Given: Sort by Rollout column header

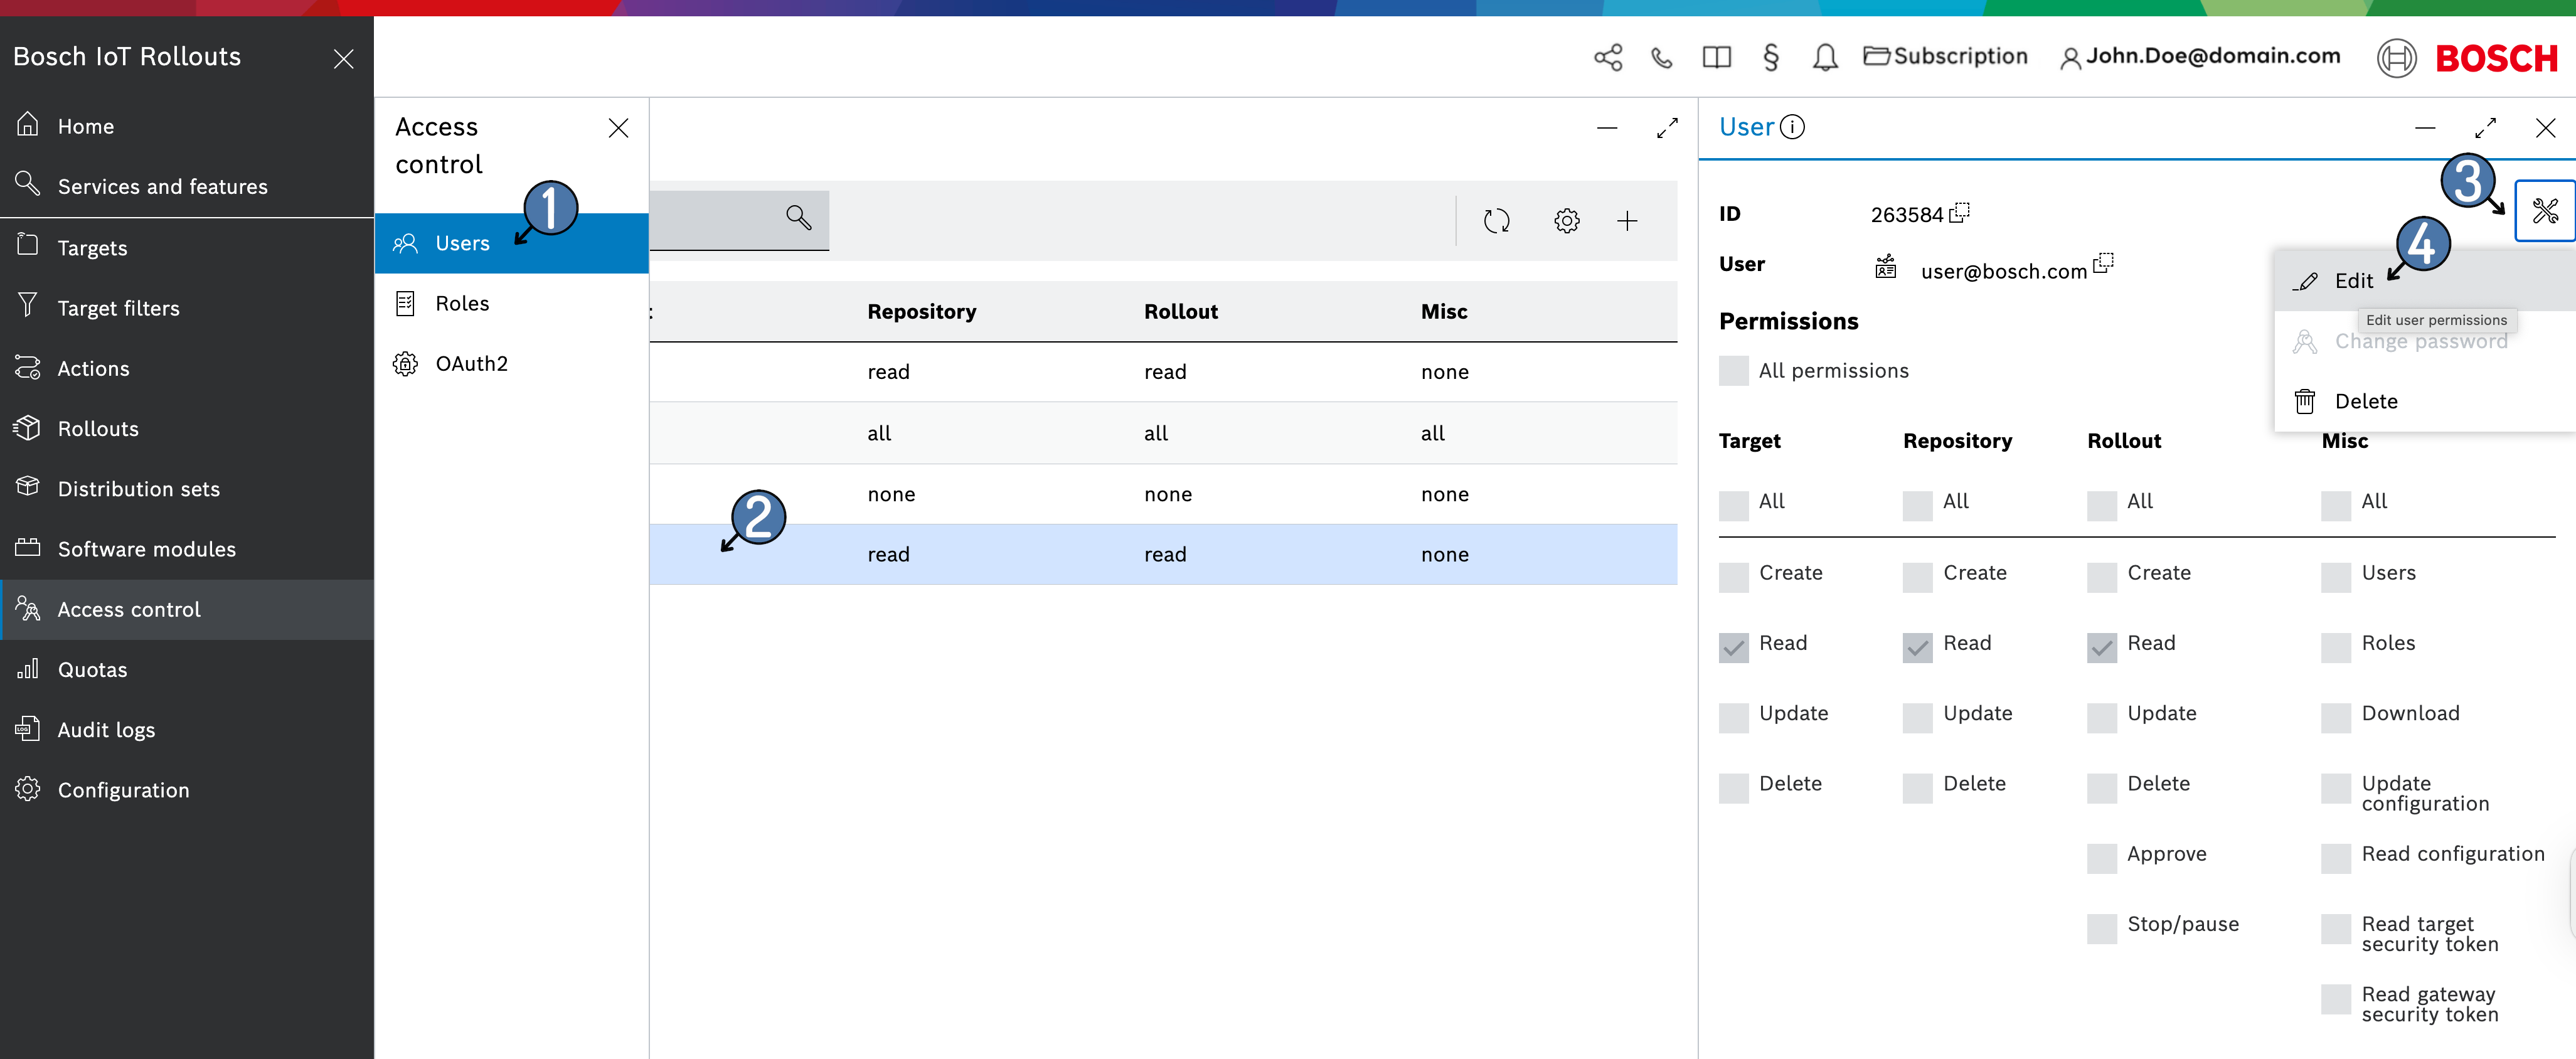Looking at the screenshot, I should pyautogui.click(x=1180, y=311).
